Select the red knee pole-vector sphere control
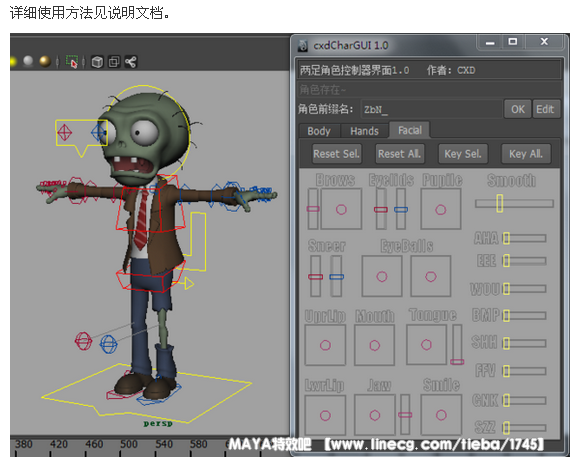 click(x=83, y=341)
